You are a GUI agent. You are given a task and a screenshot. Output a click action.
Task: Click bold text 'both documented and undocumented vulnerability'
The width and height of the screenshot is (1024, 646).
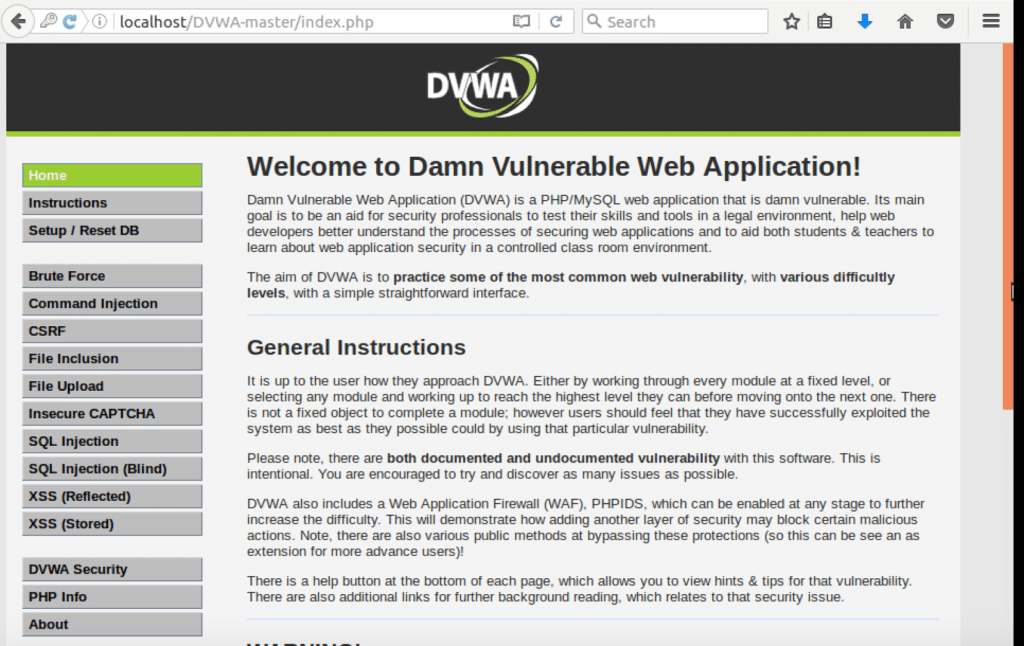(x=553, y=458)
